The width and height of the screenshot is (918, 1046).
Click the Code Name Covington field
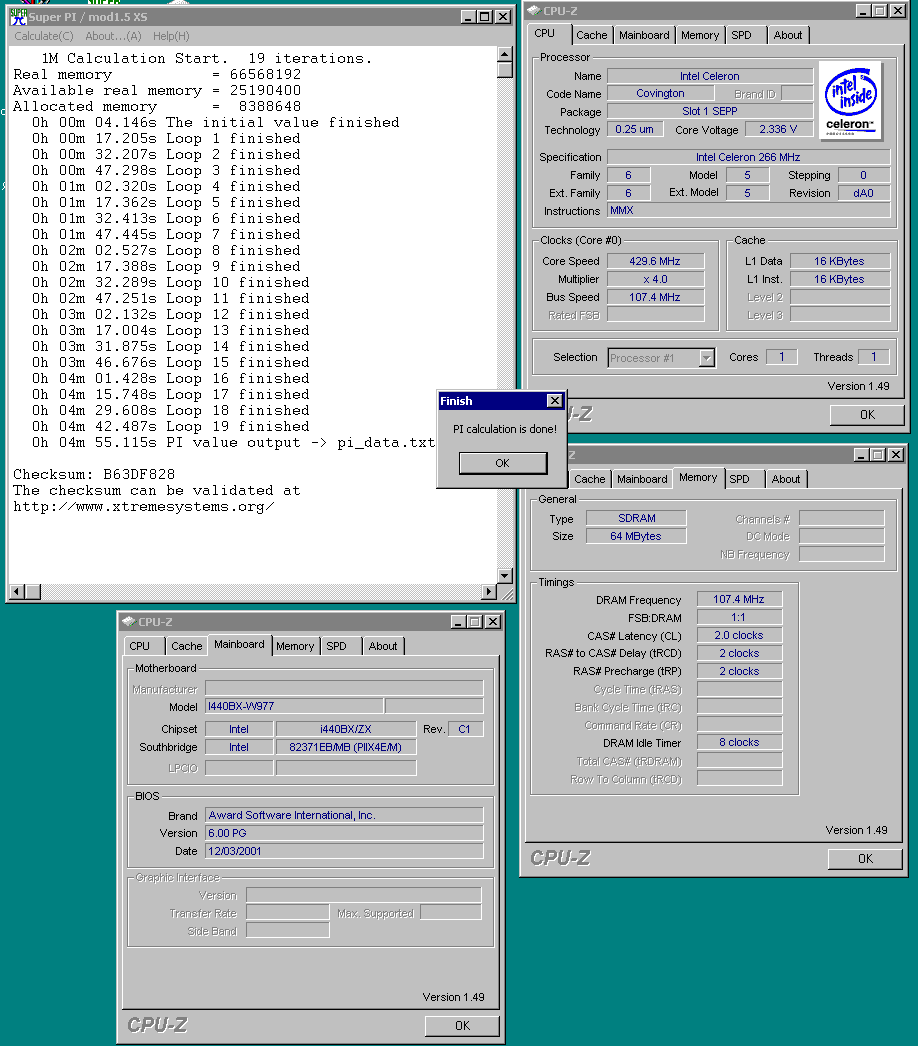click(660, 93)
